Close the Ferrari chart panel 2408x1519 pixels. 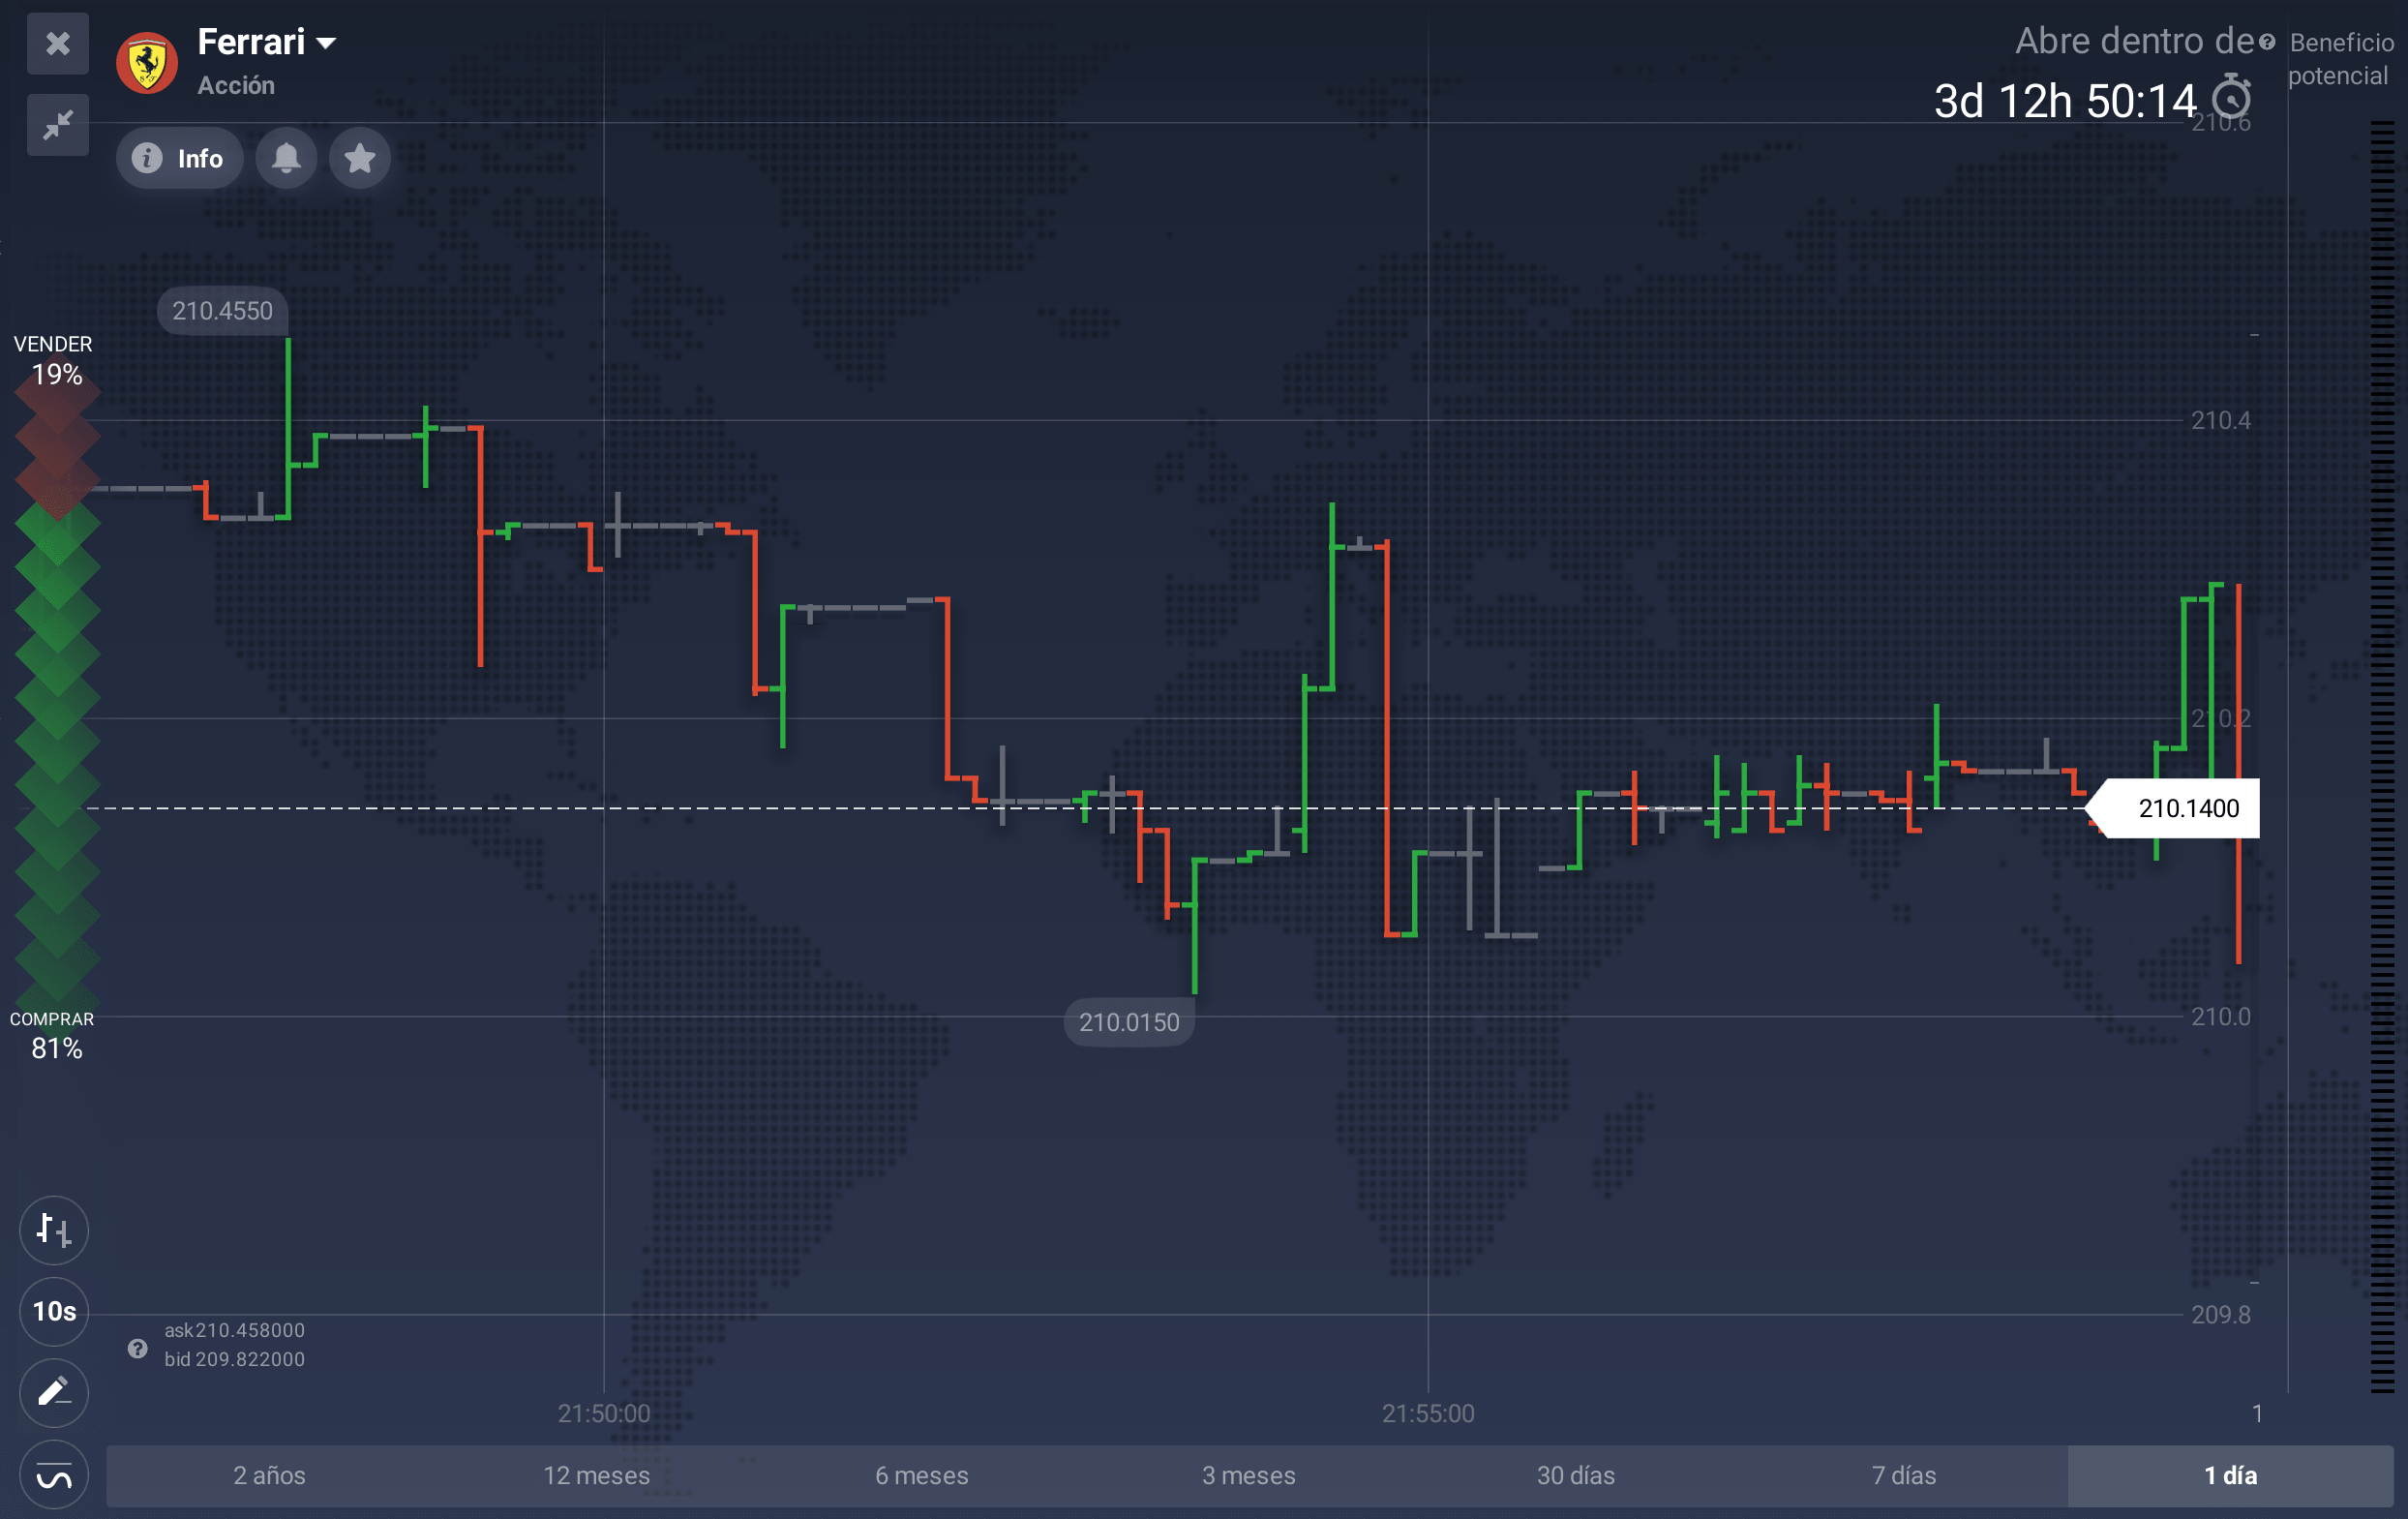[58, 44]
